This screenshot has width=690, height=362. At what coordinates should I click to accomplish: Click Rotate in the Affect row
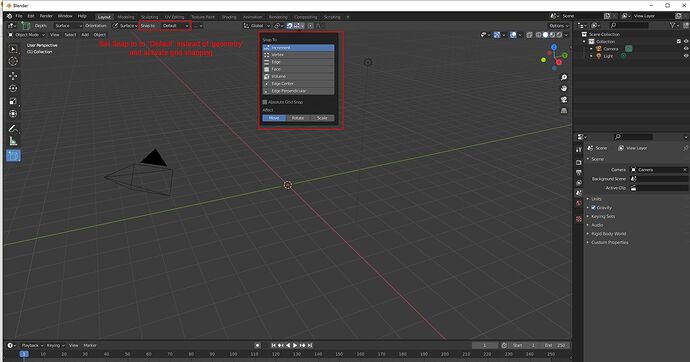pyautogui.click(x=298, y=118)
